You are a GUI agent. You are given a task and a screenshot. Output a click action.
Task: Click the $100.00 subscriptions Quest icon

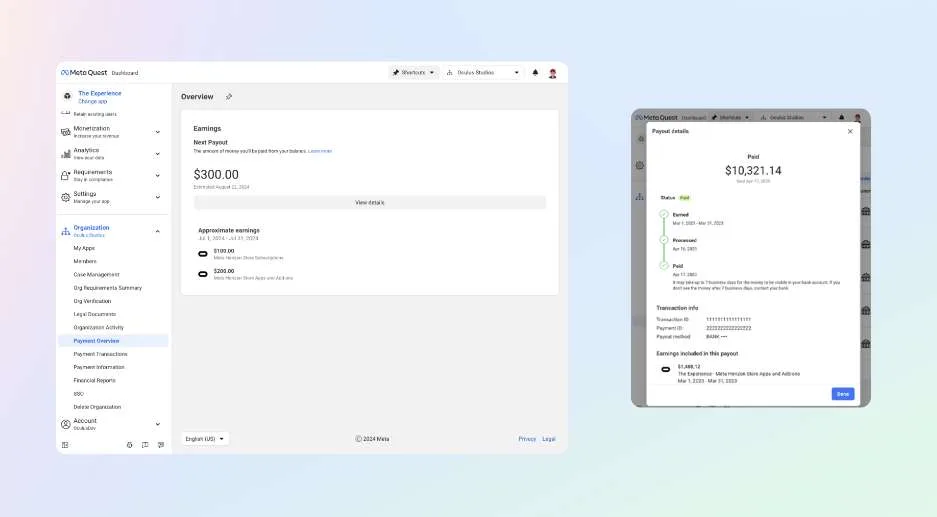tap(203, 254)
